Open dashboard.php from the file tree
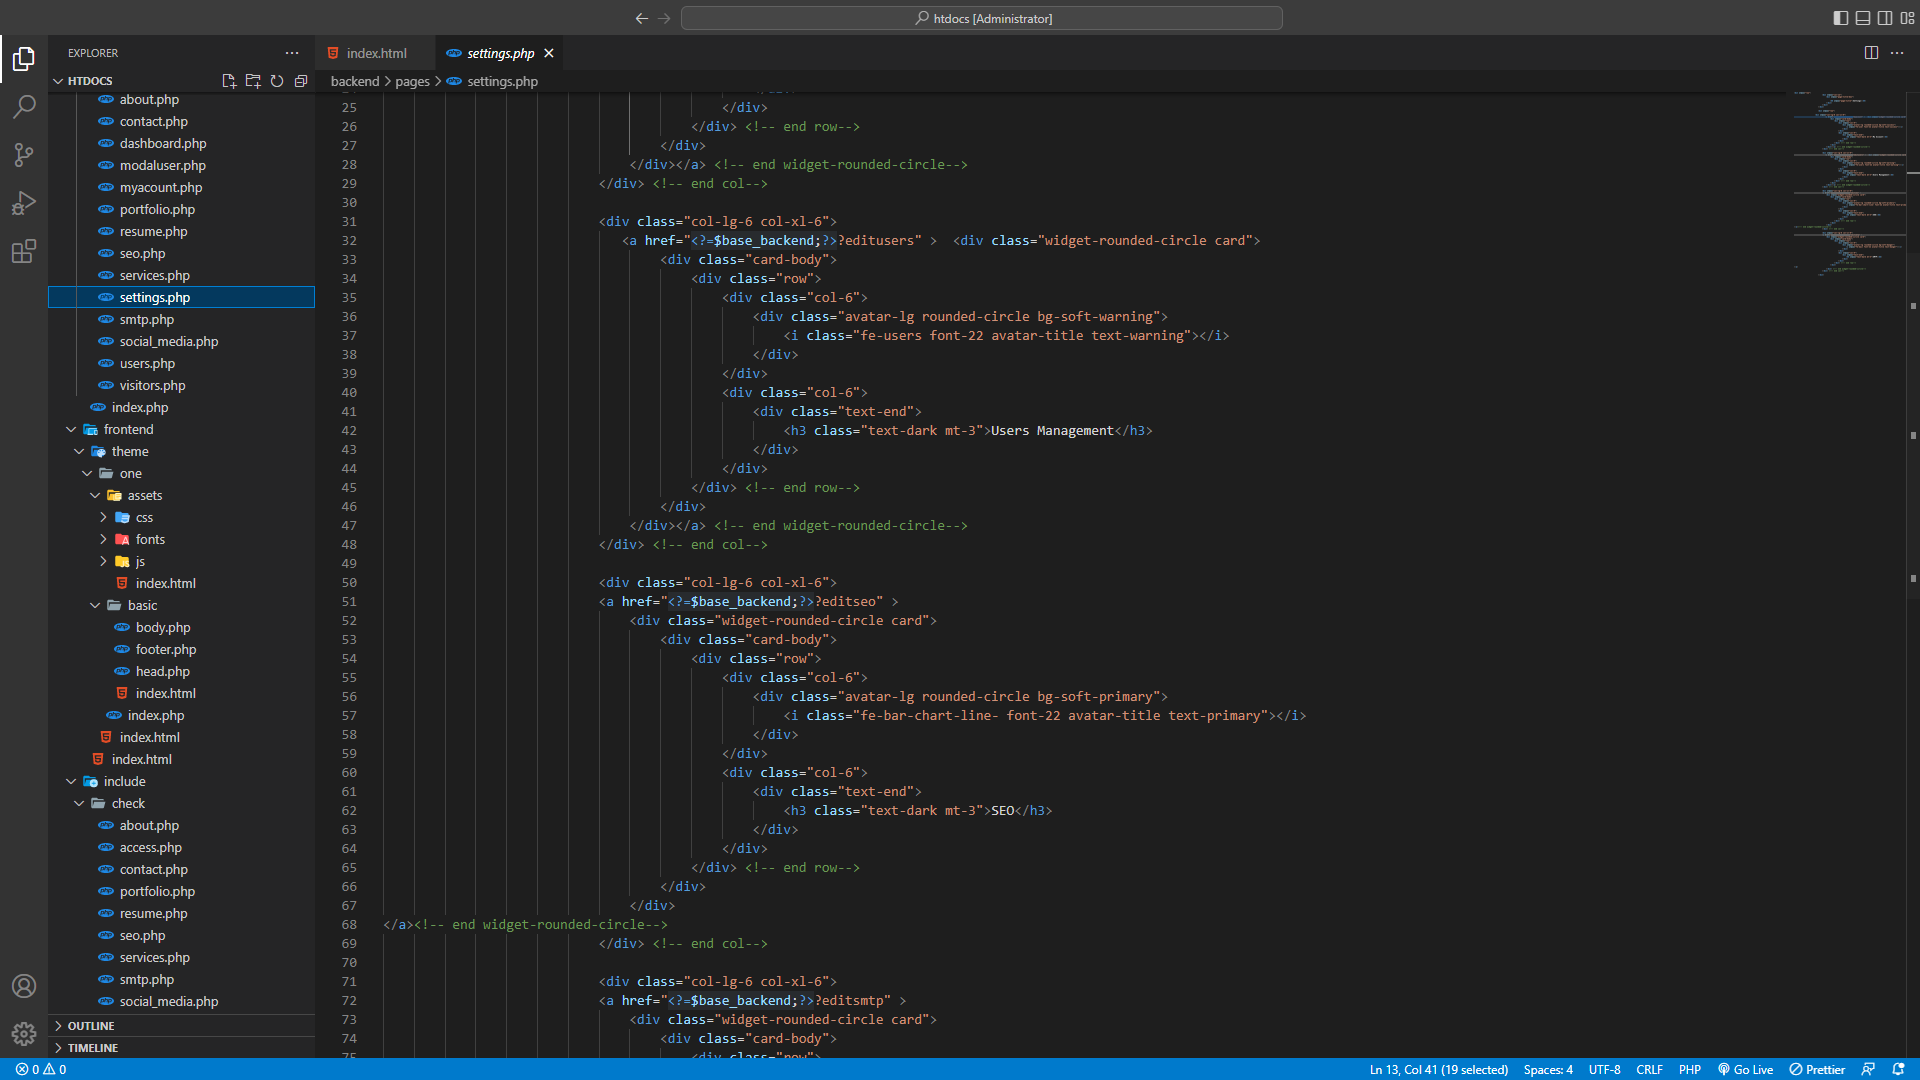 point(163,144)
